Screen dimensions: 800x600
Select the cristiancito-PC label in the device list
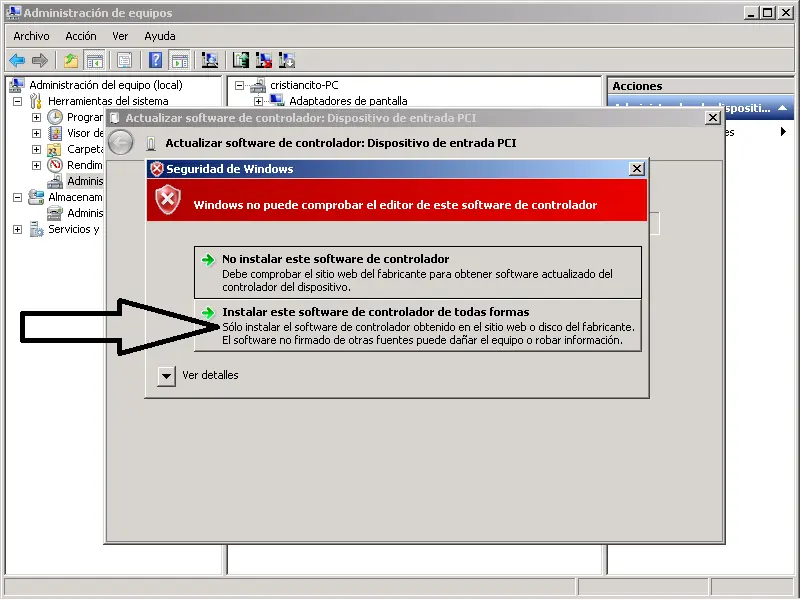[304, 85]
